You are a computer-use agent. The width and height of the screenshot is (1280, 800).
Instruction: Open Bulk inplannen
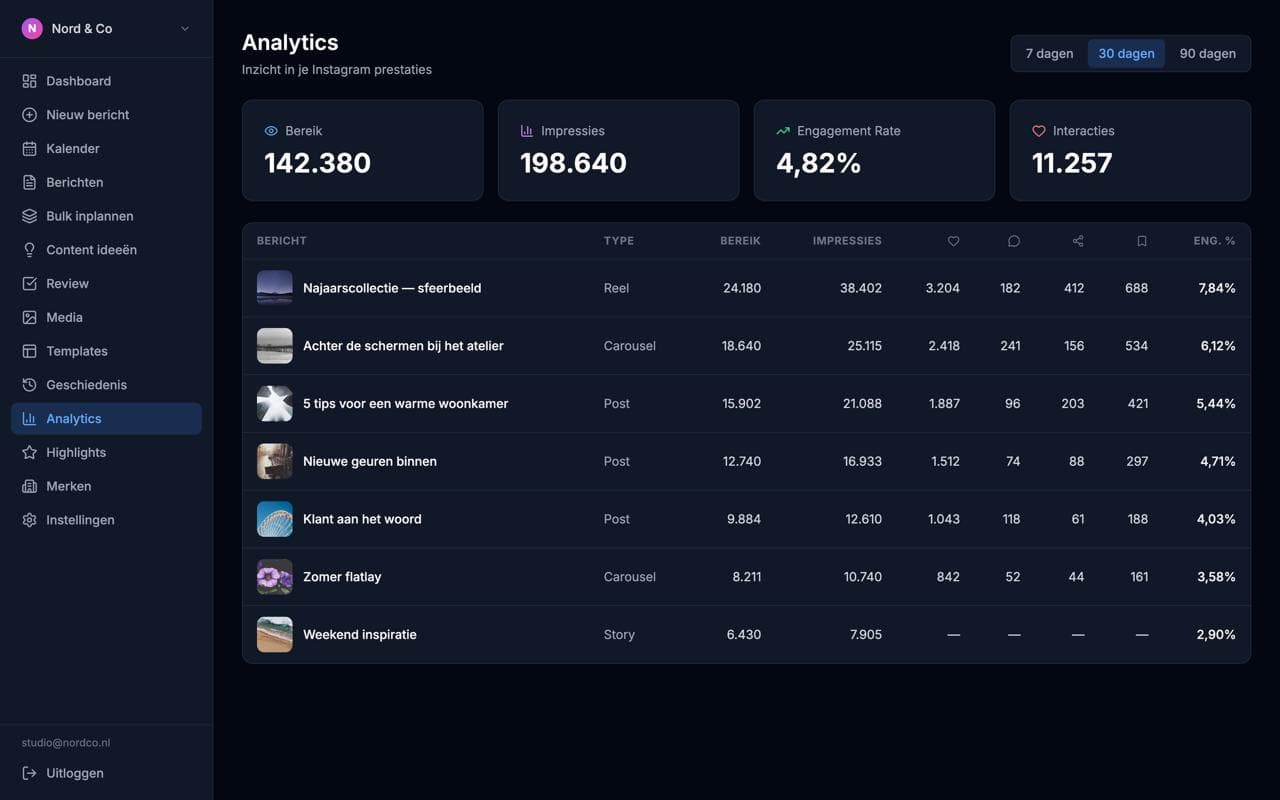(x=106, y=216)
